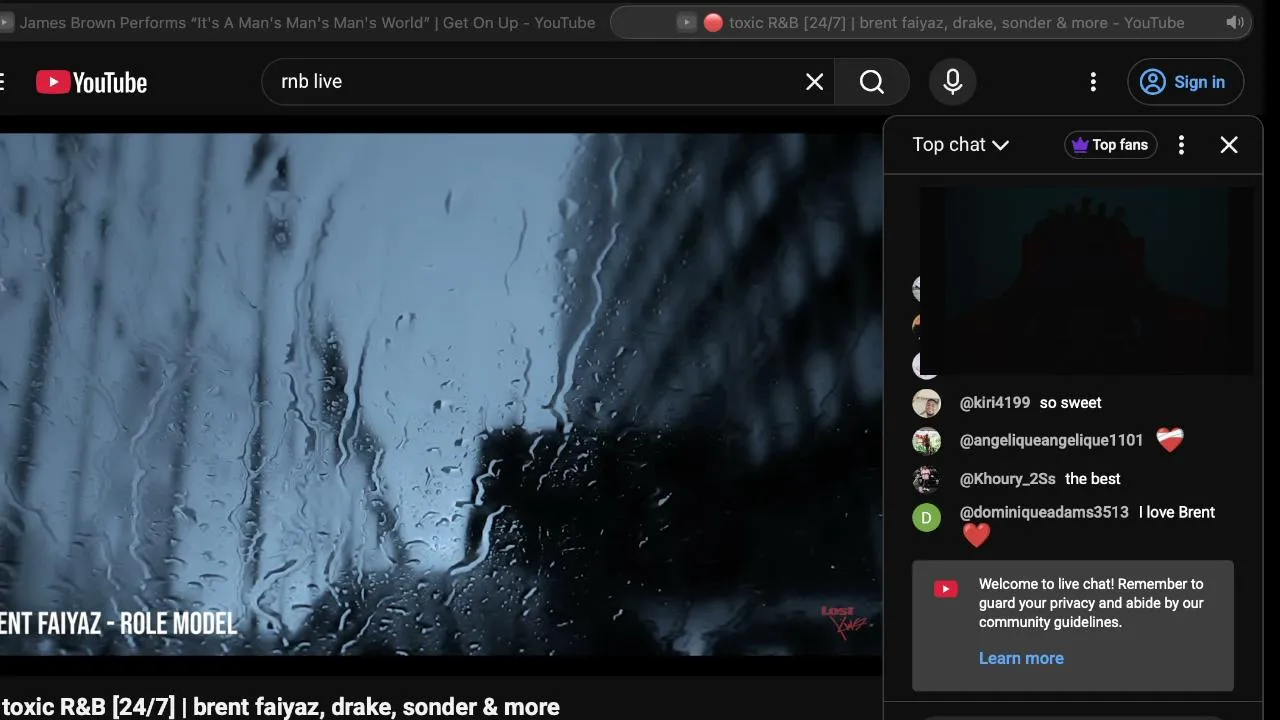Click the play icon in the toxic R&B tab
Image resolution: width=1280 pixels, height=720 pixels.
point(686,22)
